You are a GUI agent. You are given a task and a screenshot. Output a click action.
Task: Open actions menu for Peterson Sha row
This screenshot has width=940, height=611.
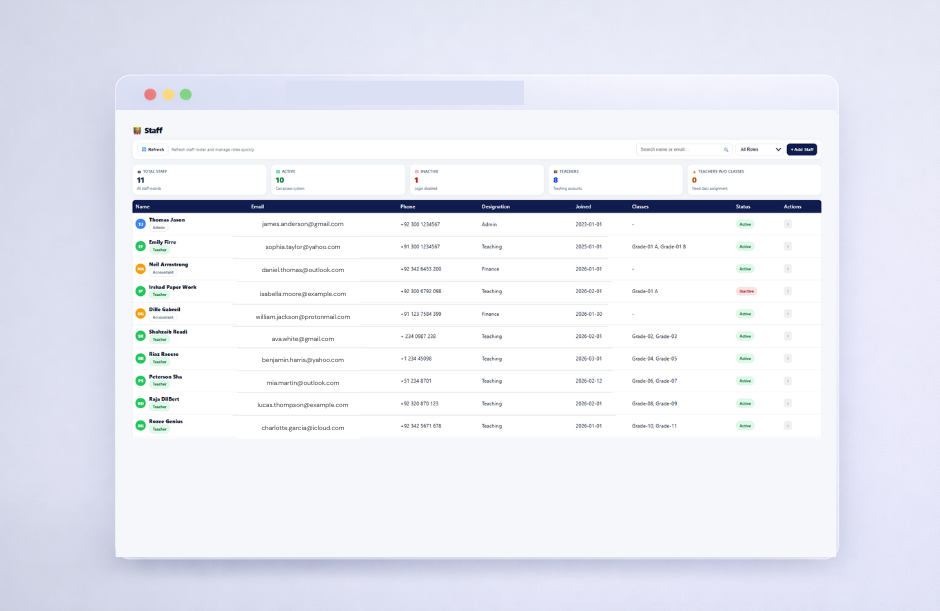pyautogui.click(x=788, y=381)
